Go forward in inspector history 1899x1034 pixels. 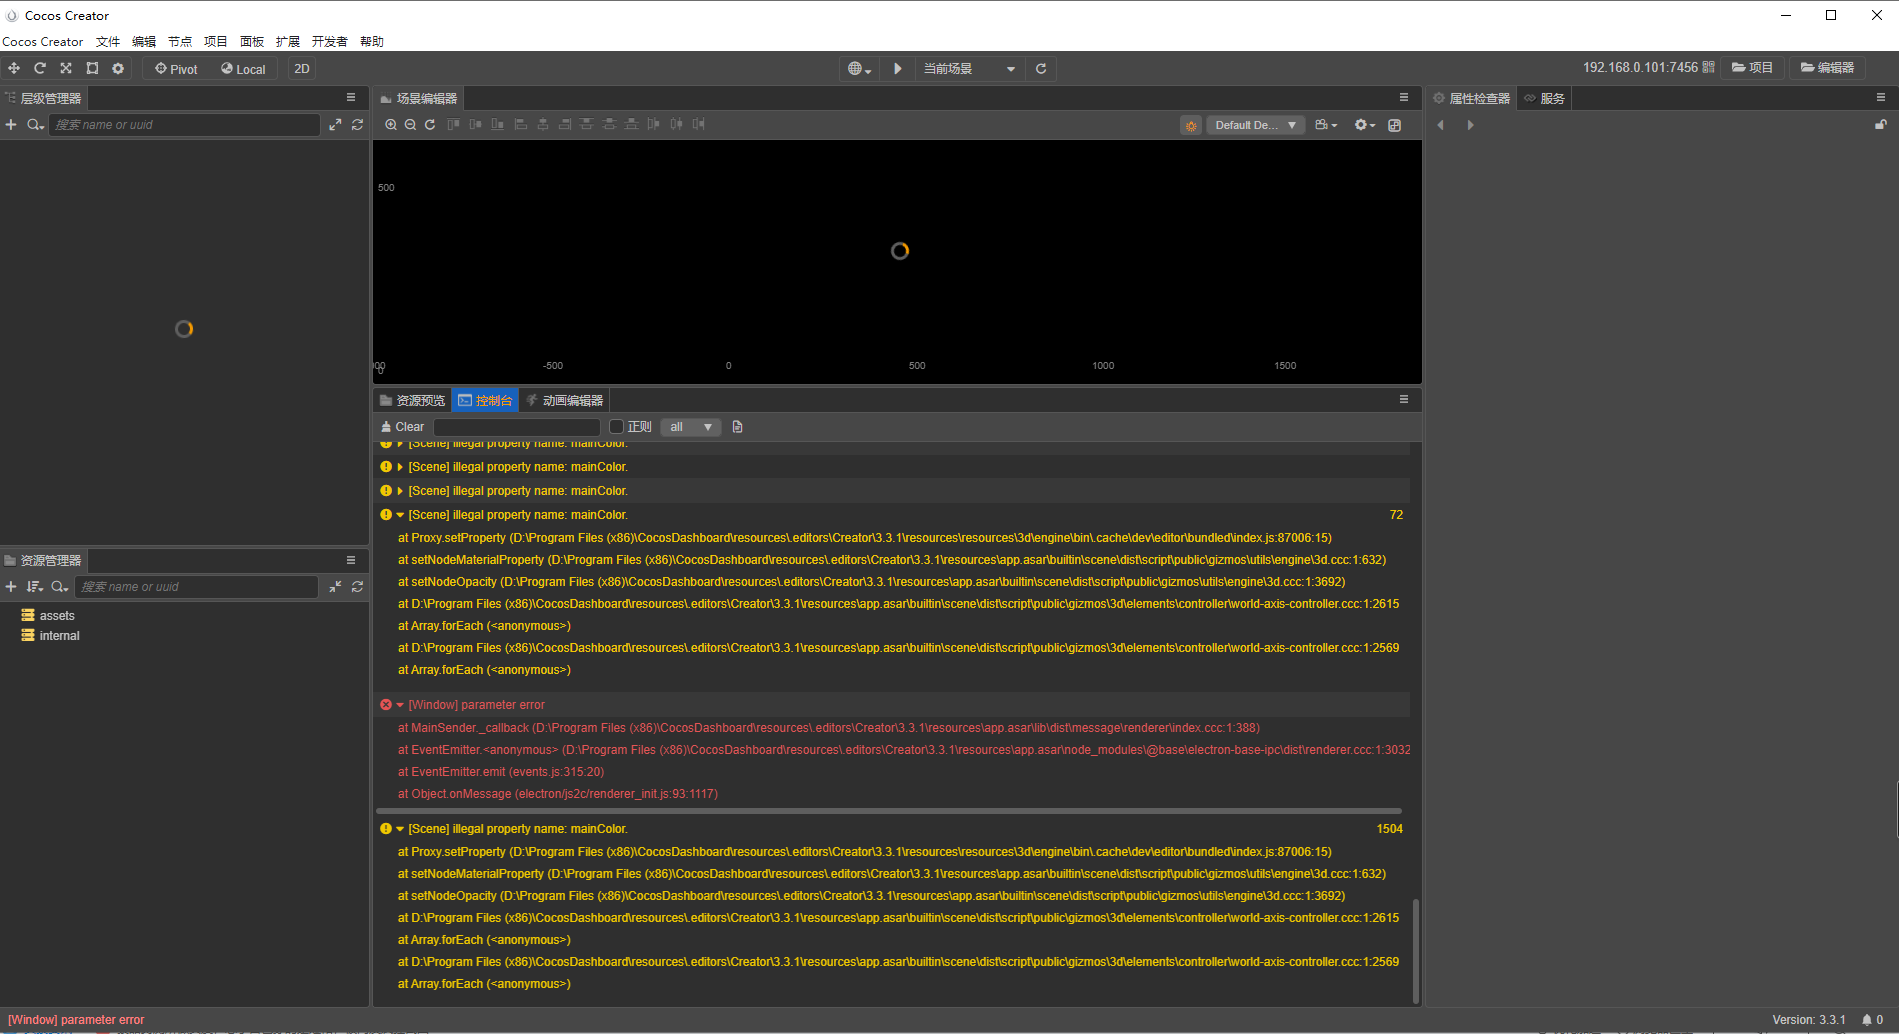pyautogui.click(x=1470, y=125)
